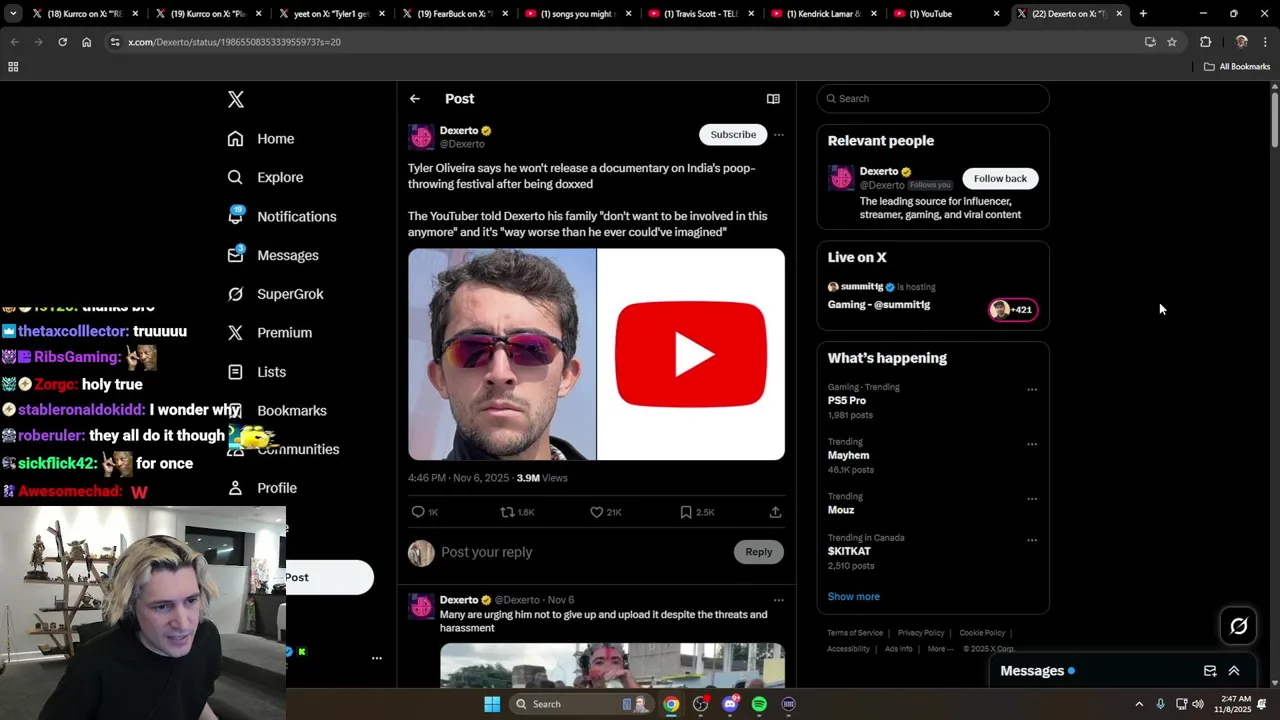Expand the Messages drawer
The width and height of the screenshot is (1280, 720).
pos(1234,671)
